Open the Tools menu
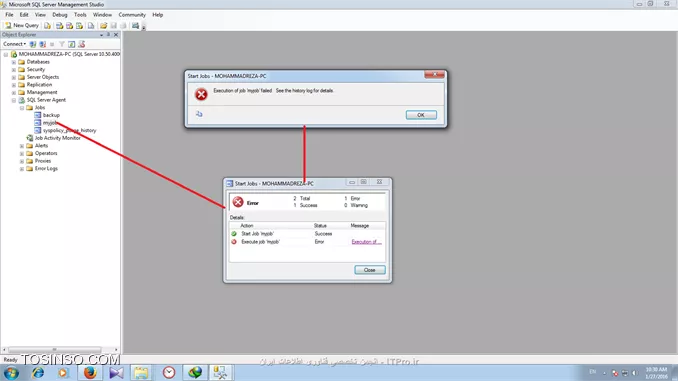 click(80, 15)
